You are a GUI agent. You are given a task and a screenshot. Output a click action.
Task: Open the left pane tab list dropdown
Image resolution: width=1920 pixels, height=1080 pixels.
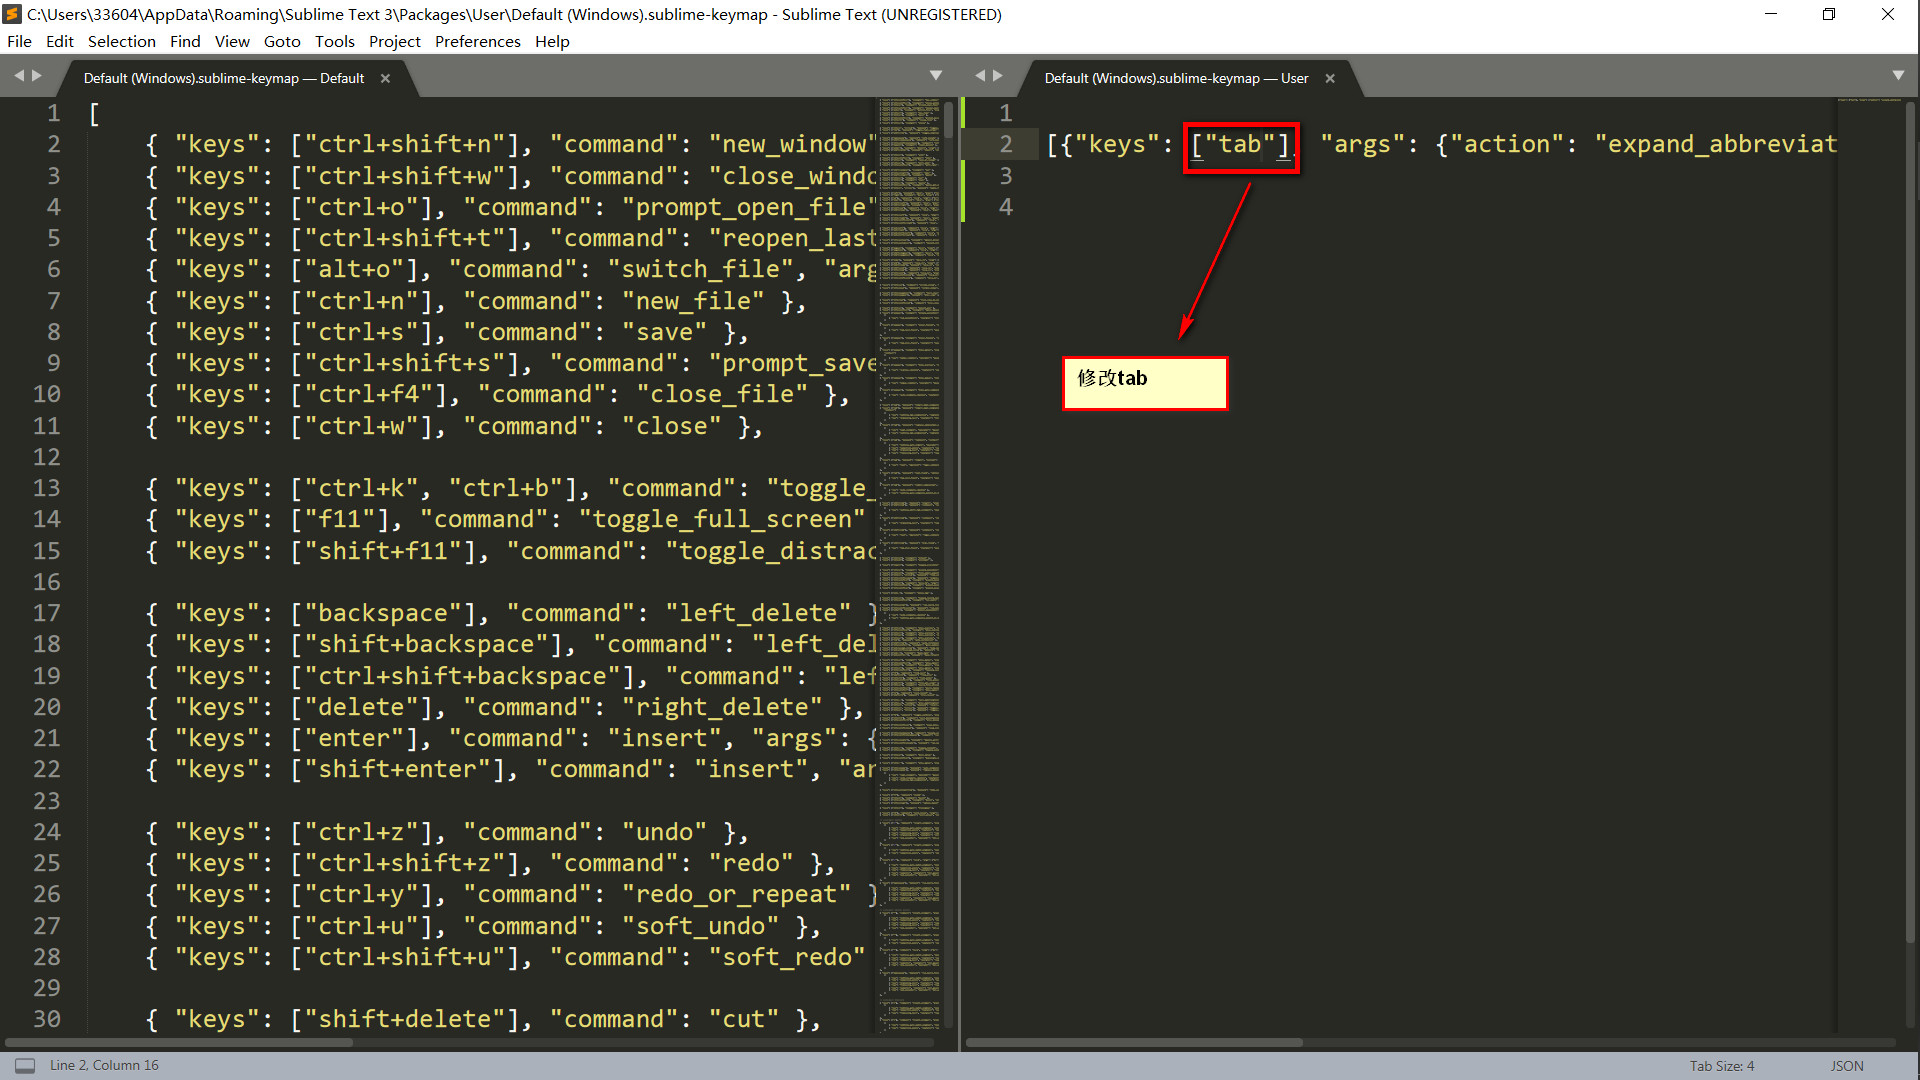[936, 76]
